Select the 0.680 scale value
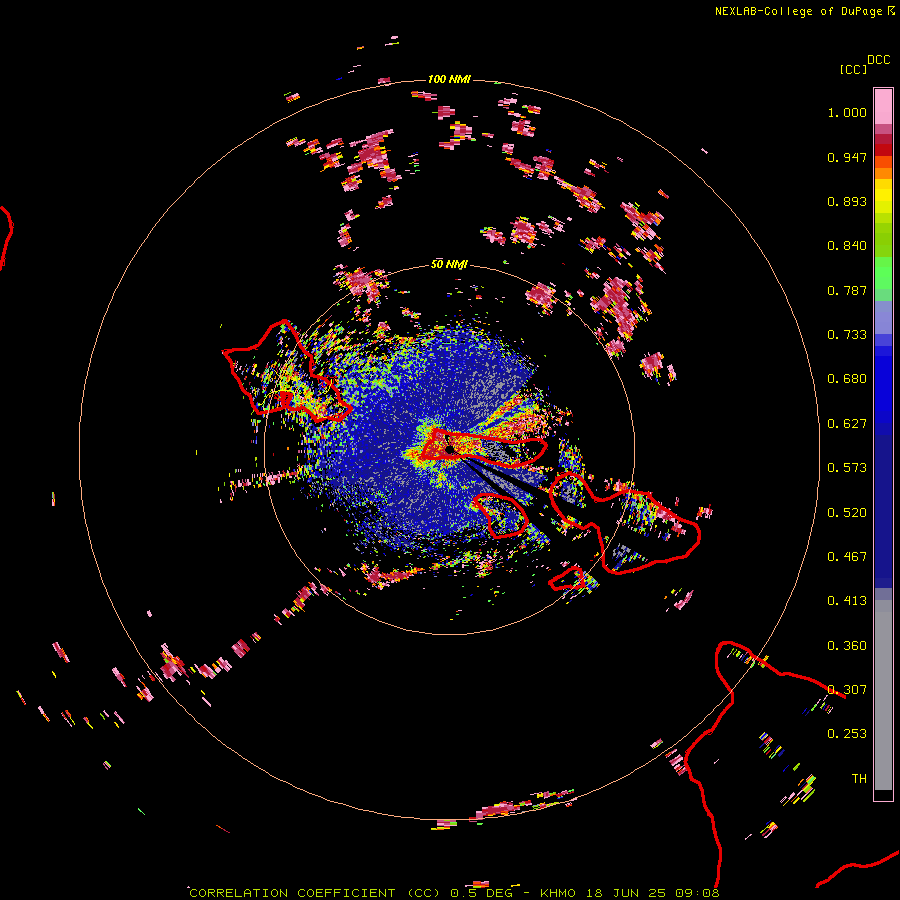Viewport: 900px width, 900px height. (x=847, y=379)
